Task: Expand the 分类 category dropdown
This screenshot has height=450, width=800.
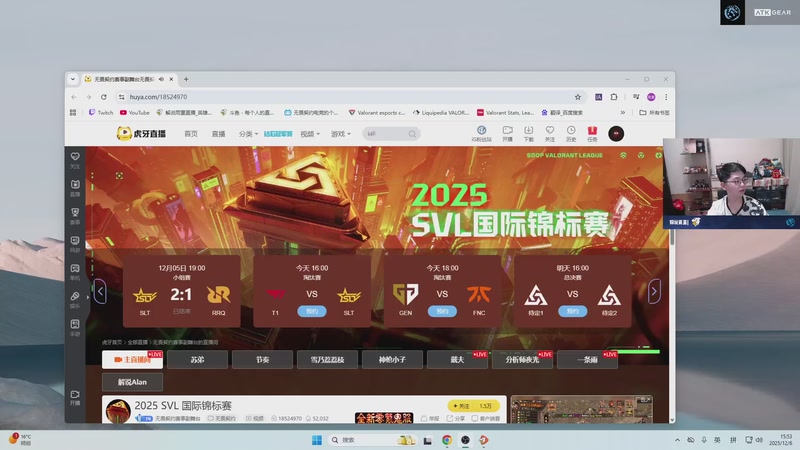Action: [248, 134]
